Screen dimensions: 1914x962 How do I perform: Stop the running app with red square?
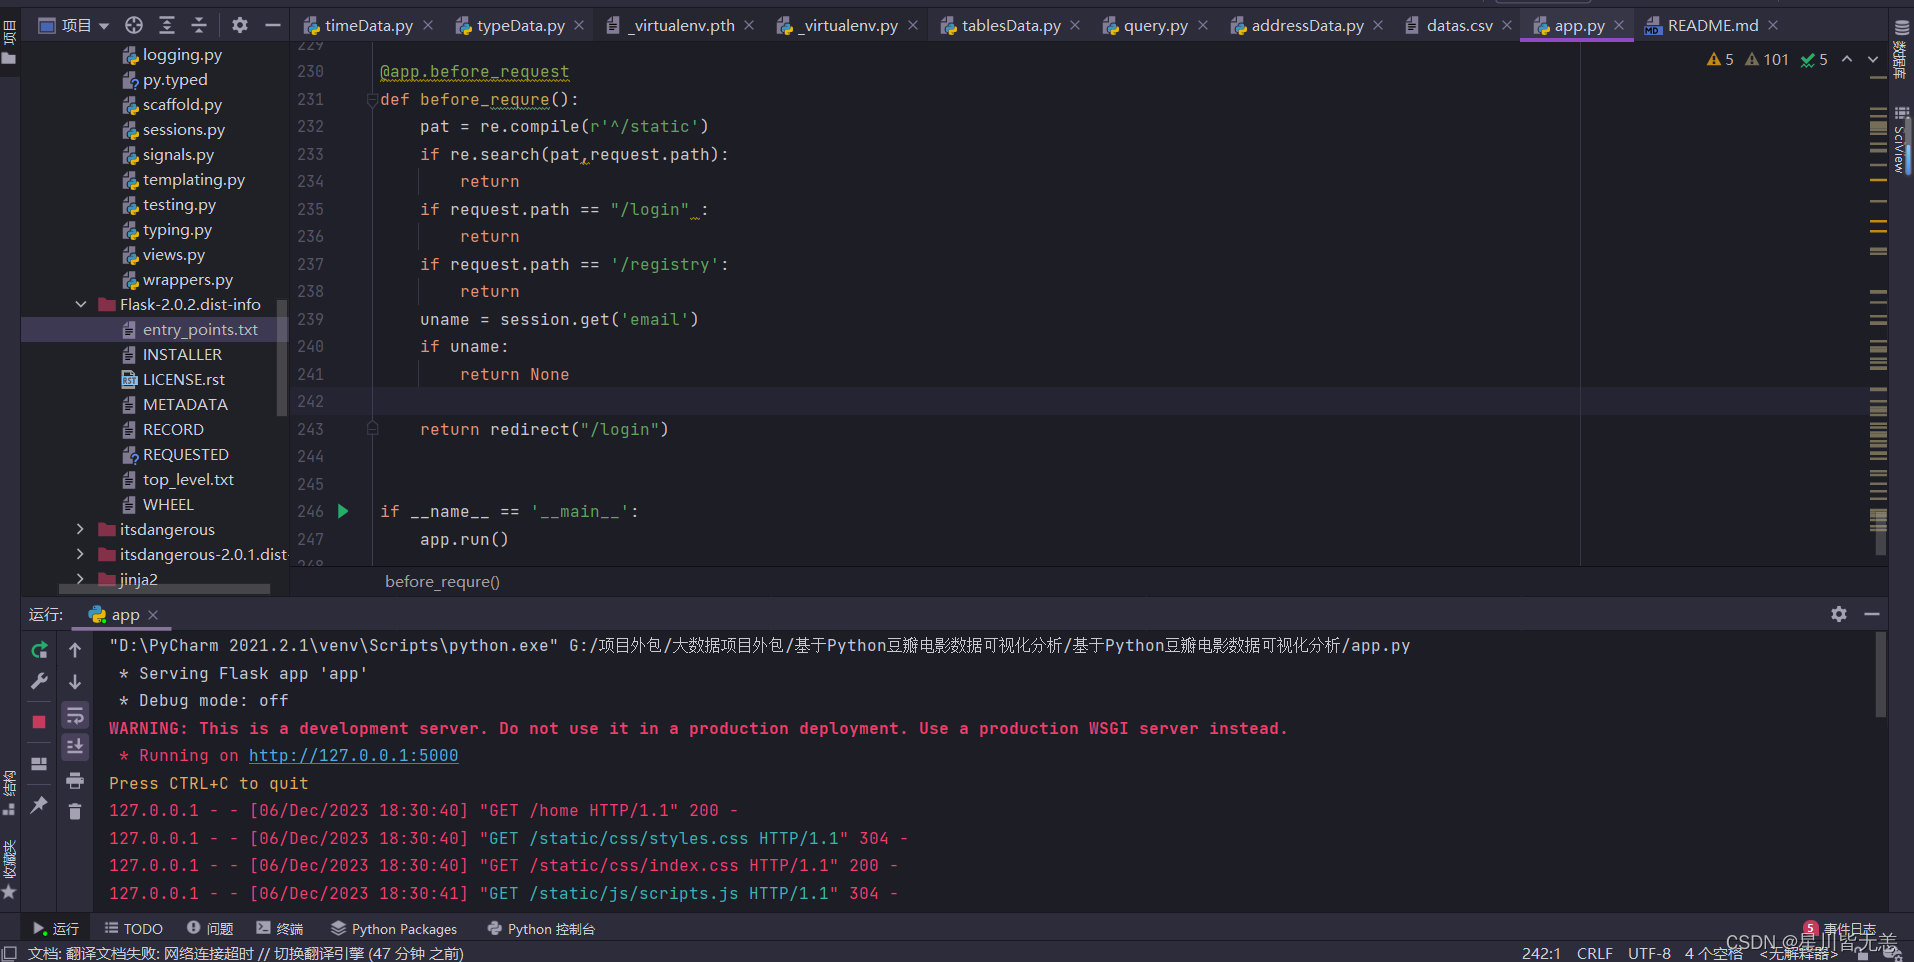click(x=39, y=722)
